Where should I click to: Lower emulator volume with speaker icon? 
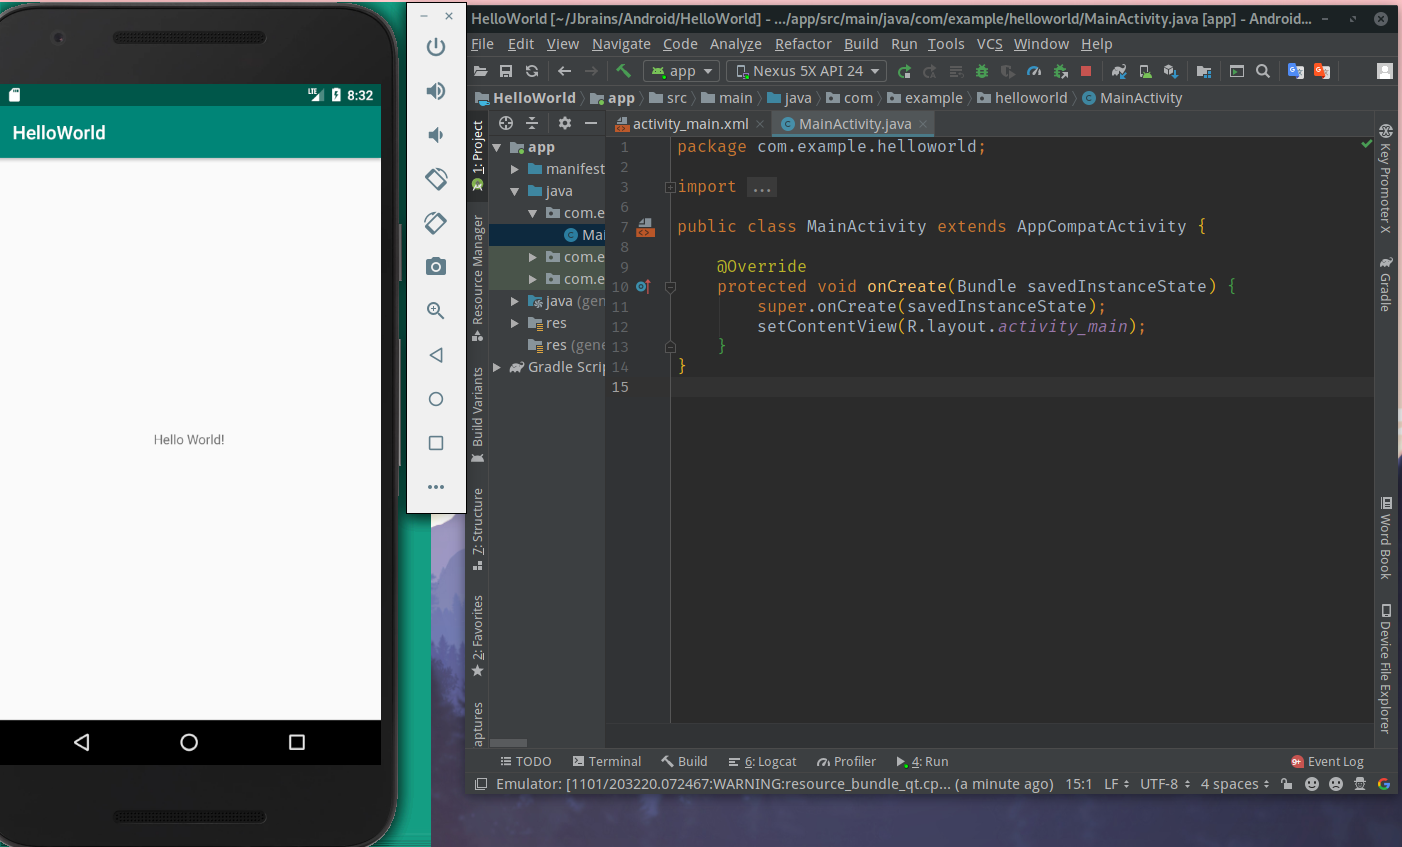point(436,135)
